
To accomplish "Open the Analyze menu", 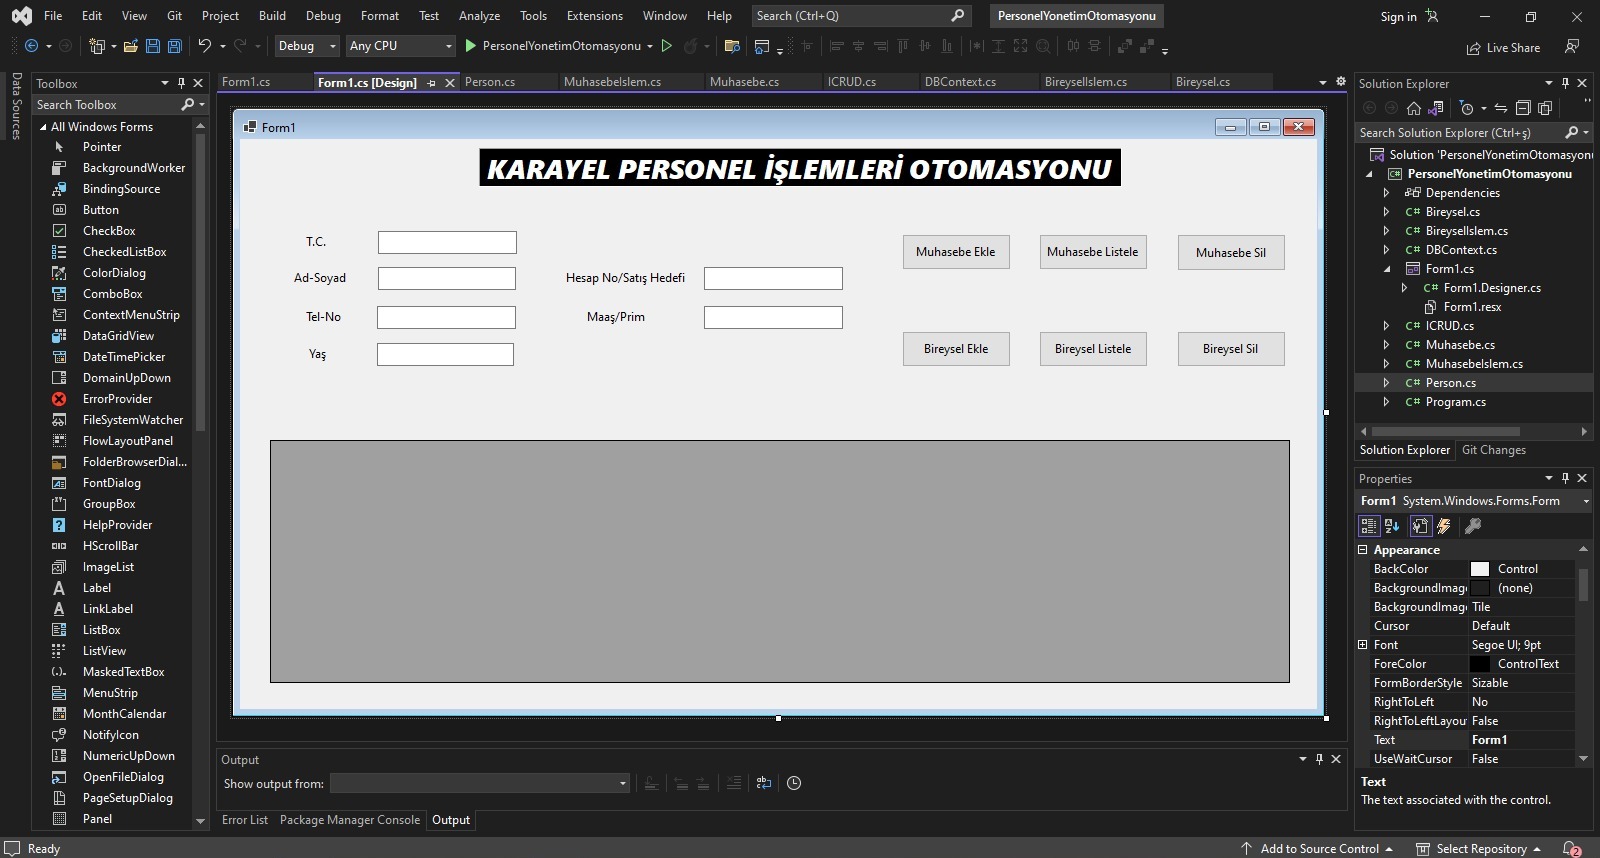I will click(479, 16).
